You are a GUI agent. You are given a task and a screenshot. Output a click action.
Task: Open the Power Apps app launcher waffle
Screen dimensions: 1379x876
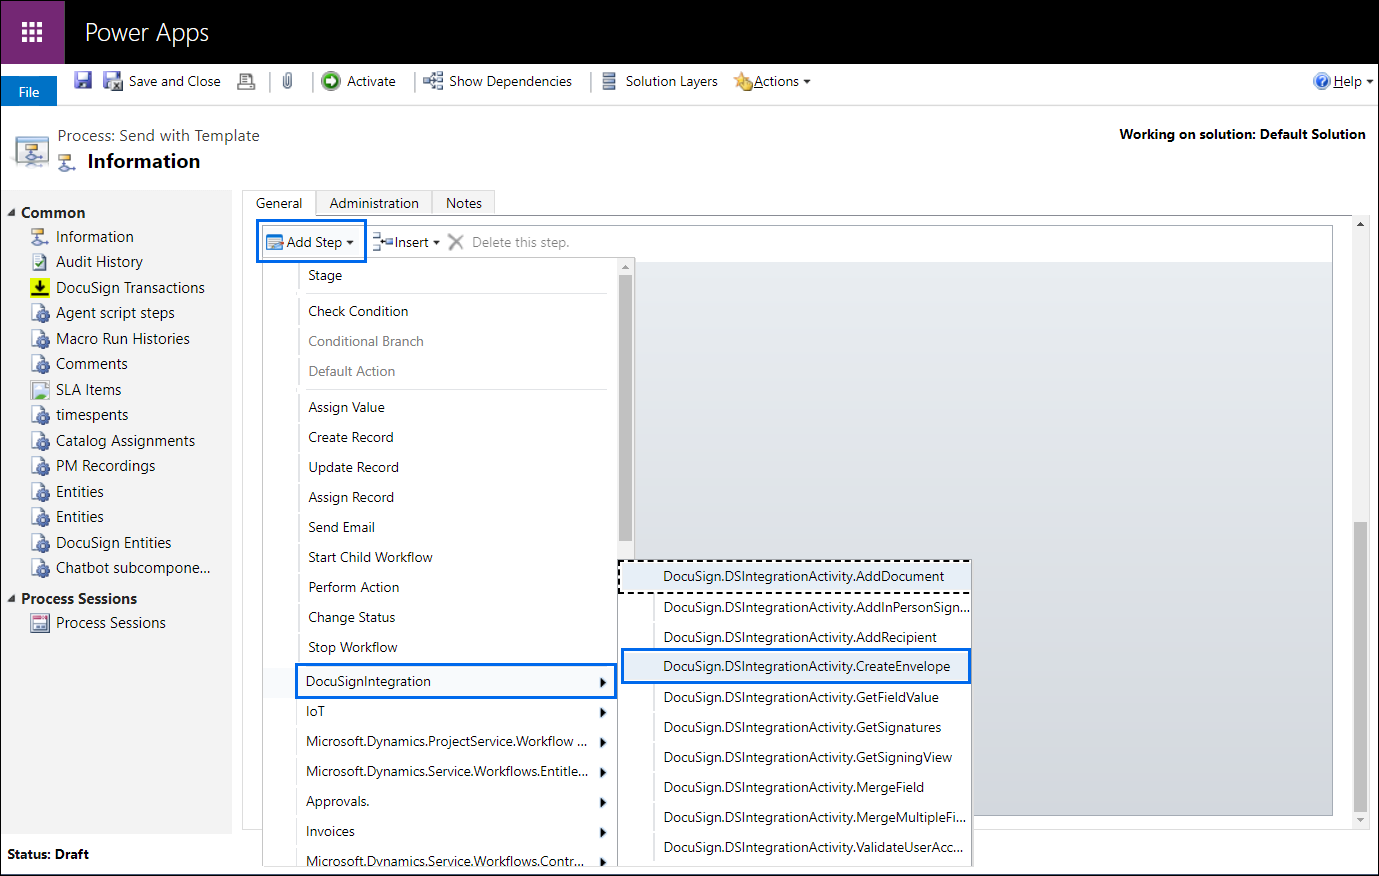tap(32, 32)
